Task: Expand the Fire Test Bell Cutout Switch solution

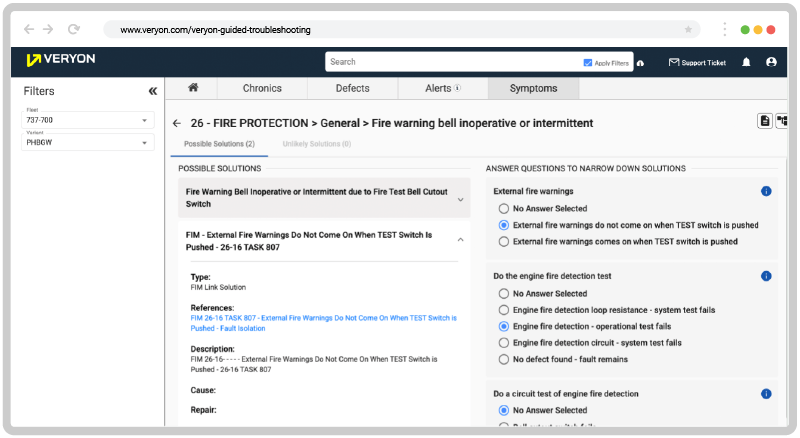Action: [x=460, y=199]
